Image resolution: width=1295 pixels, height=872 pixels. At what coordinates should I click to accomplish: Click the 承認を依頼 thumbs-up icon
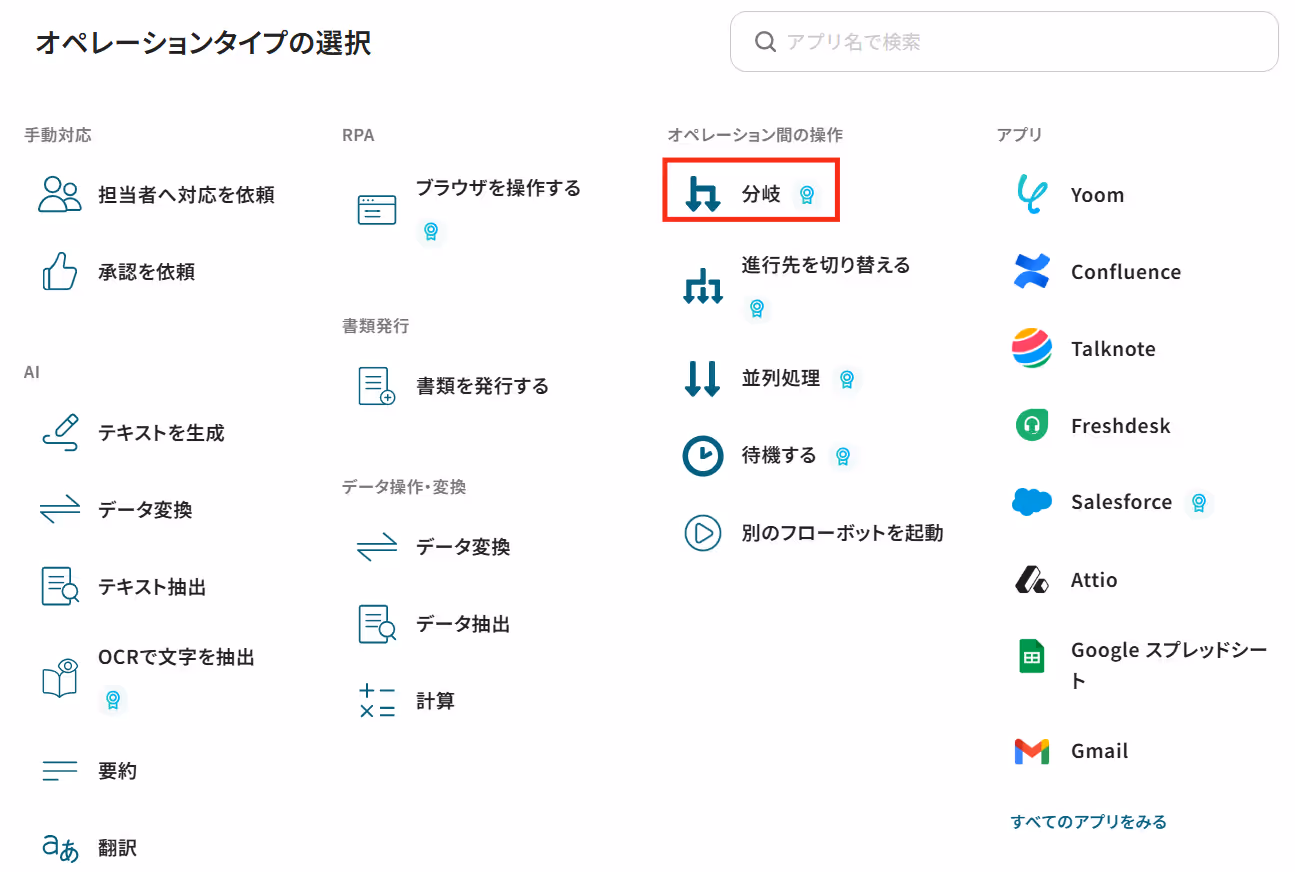coord(60,271)
